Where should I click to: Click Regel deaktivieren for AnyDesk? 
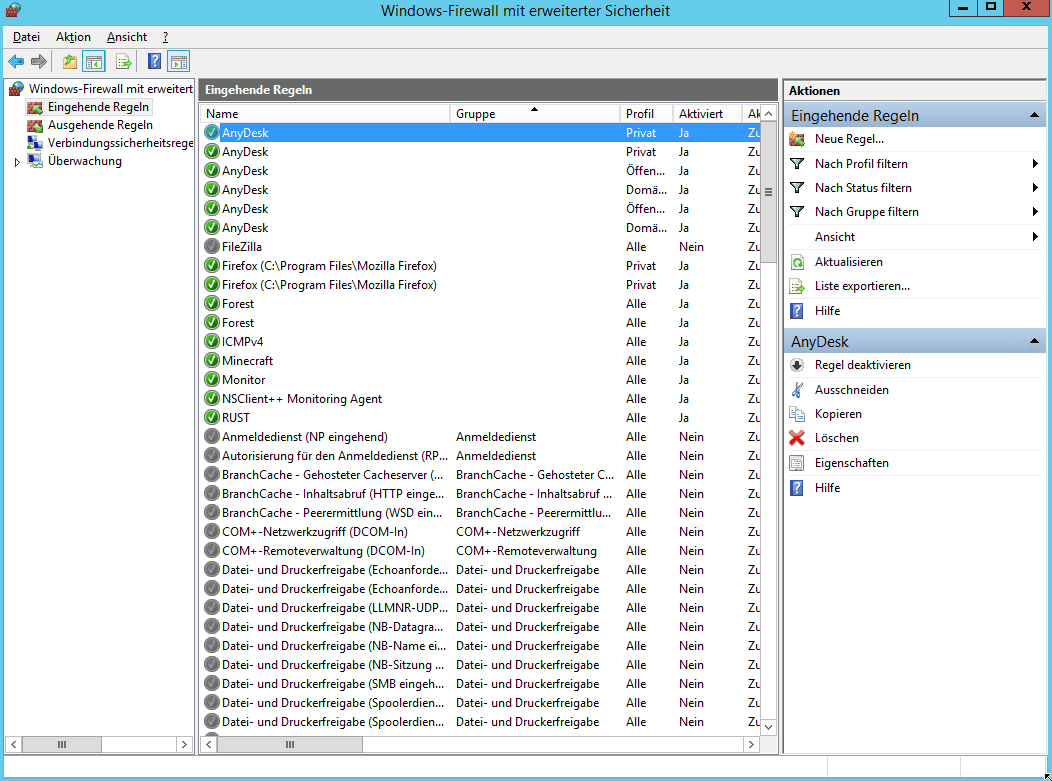(862, 366)
